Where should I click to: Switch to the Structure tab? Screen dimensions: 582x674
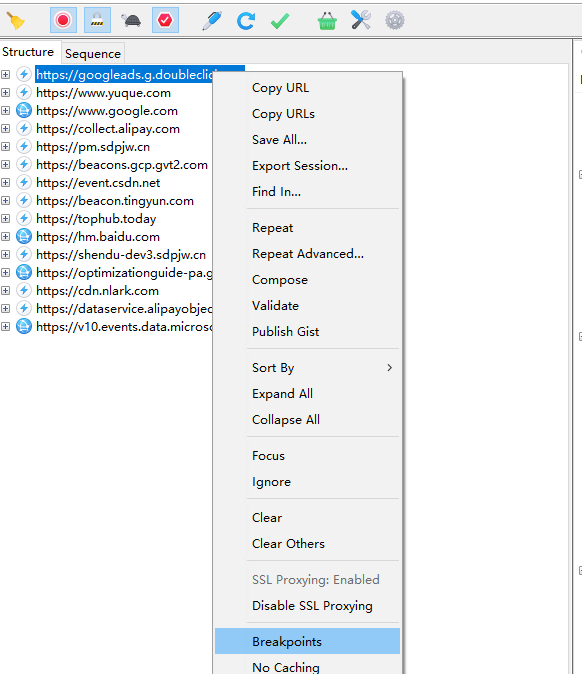tap(28, 52)
